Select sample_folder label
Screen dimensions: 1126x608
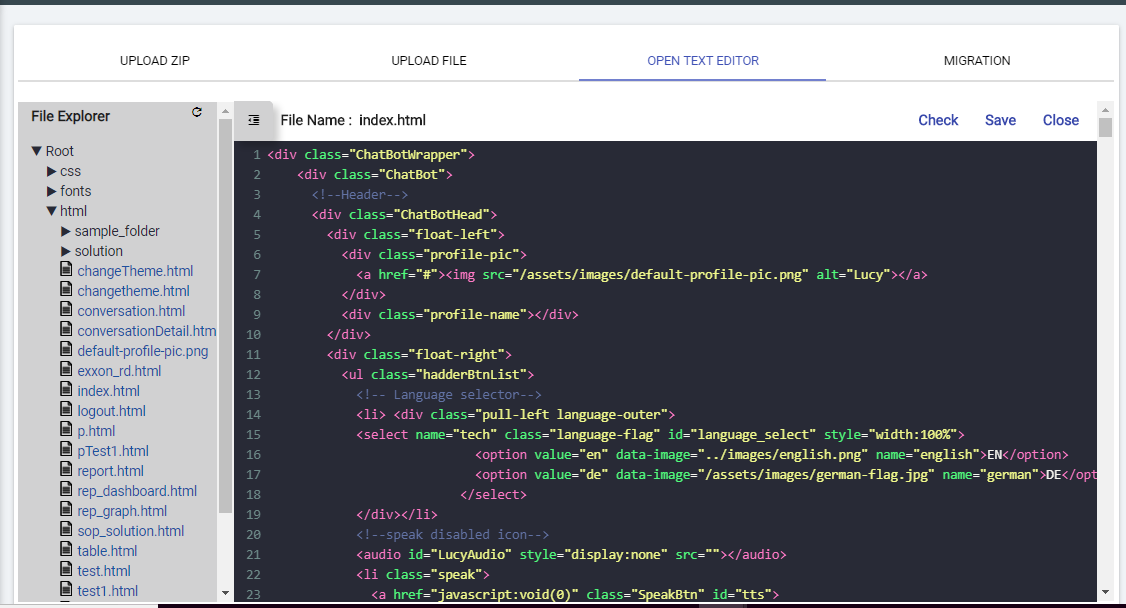point(117,231)
